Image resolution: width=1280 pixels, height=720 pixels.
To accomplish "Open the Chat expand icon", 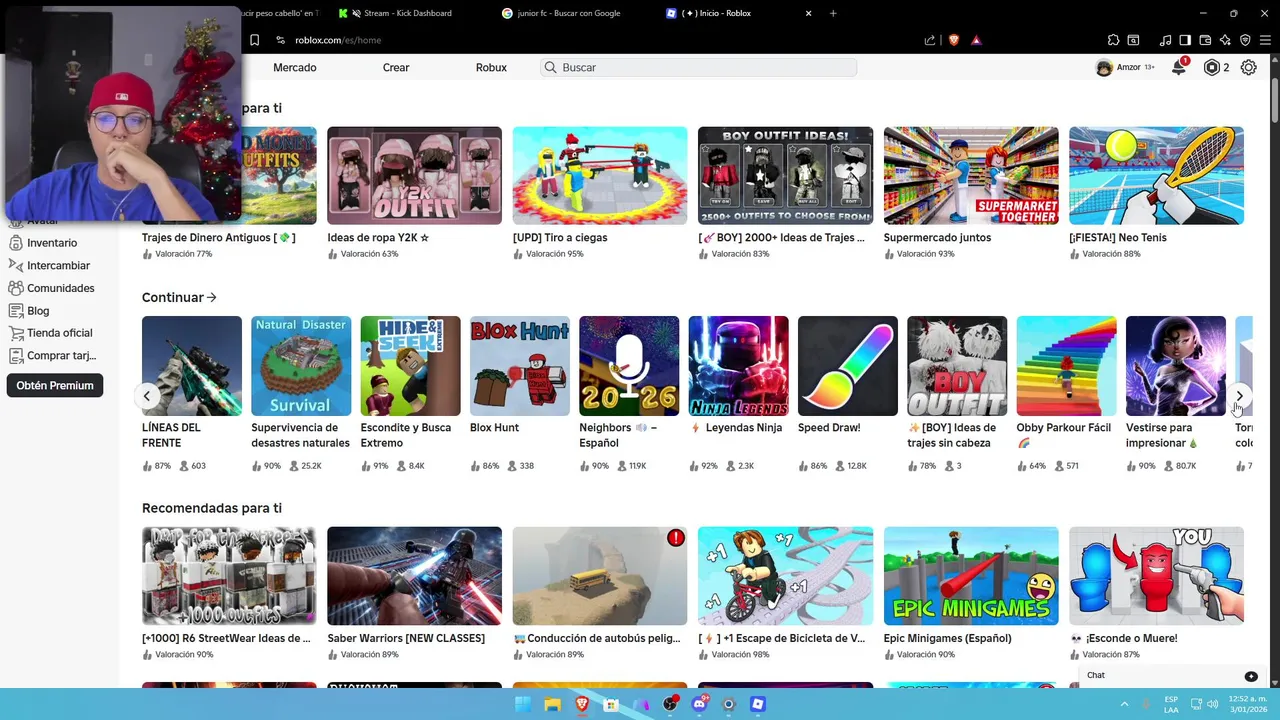I will pos(1251,676).
